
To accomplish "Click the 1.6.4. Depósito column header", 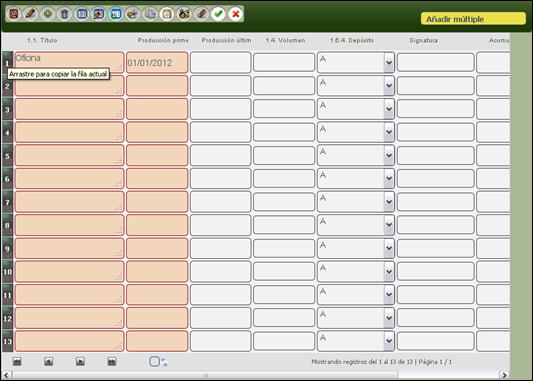I will 352,40.
